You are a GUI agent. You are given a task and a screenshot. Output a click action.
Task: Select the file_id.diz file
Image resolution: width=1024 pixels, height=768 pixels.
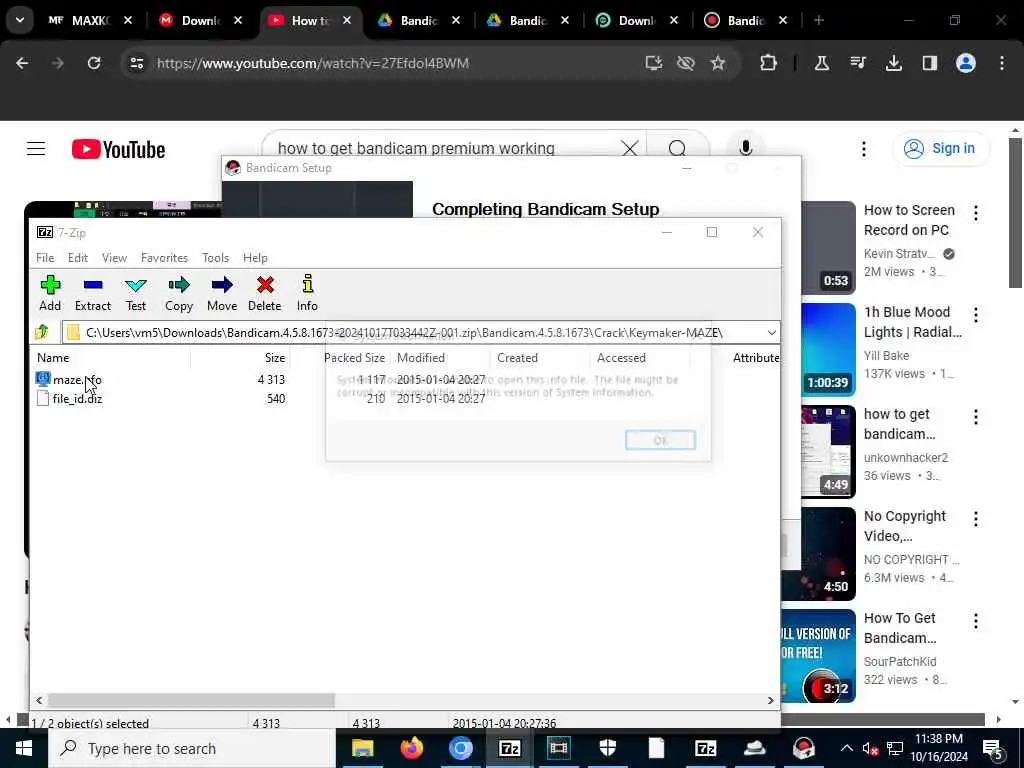[77, 398]
